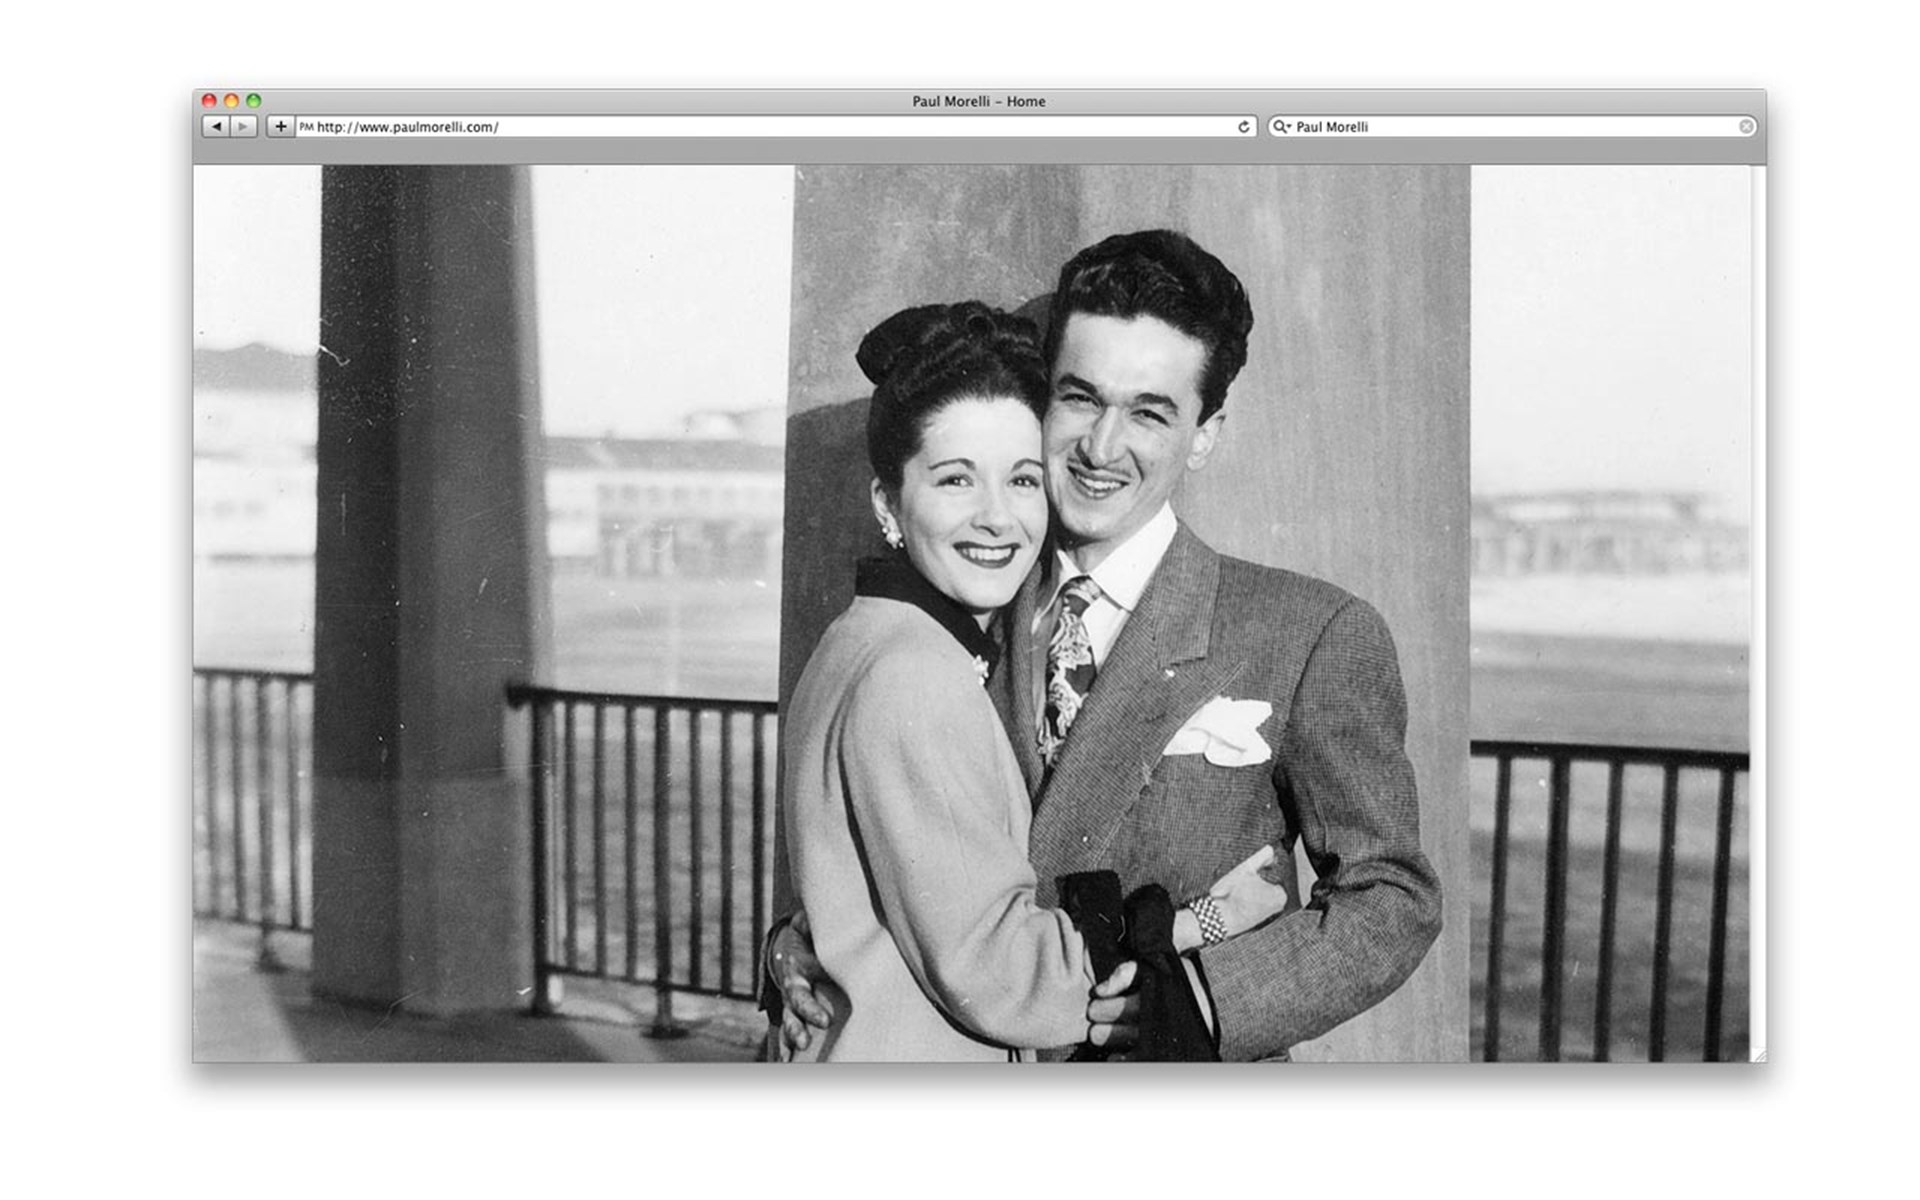Go back to the previous page
Viewport: 1920px width, 1200px height.
point(216,127)
